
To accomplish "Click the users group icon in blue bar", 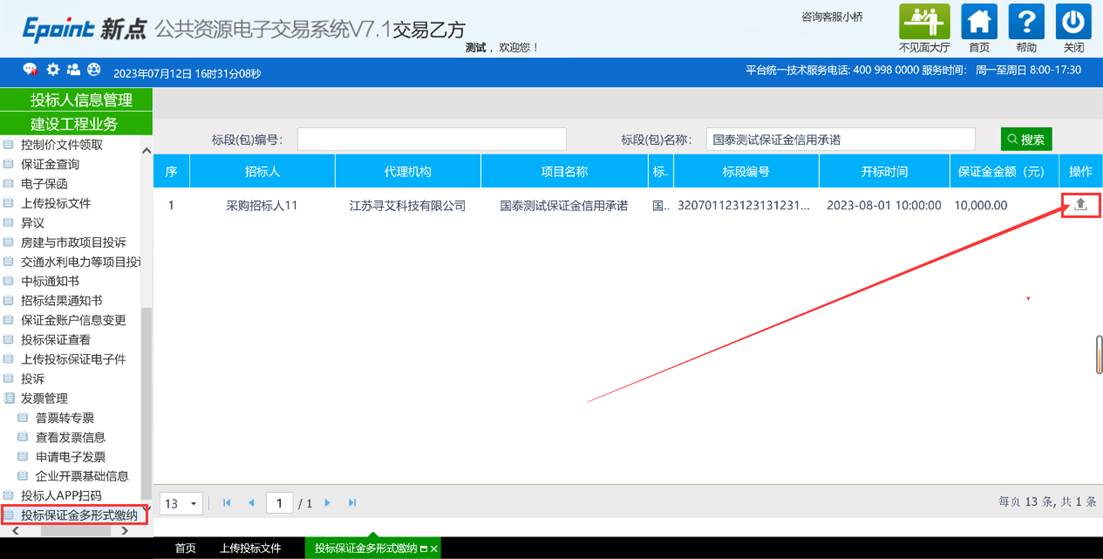I will (x=73, y=70).
